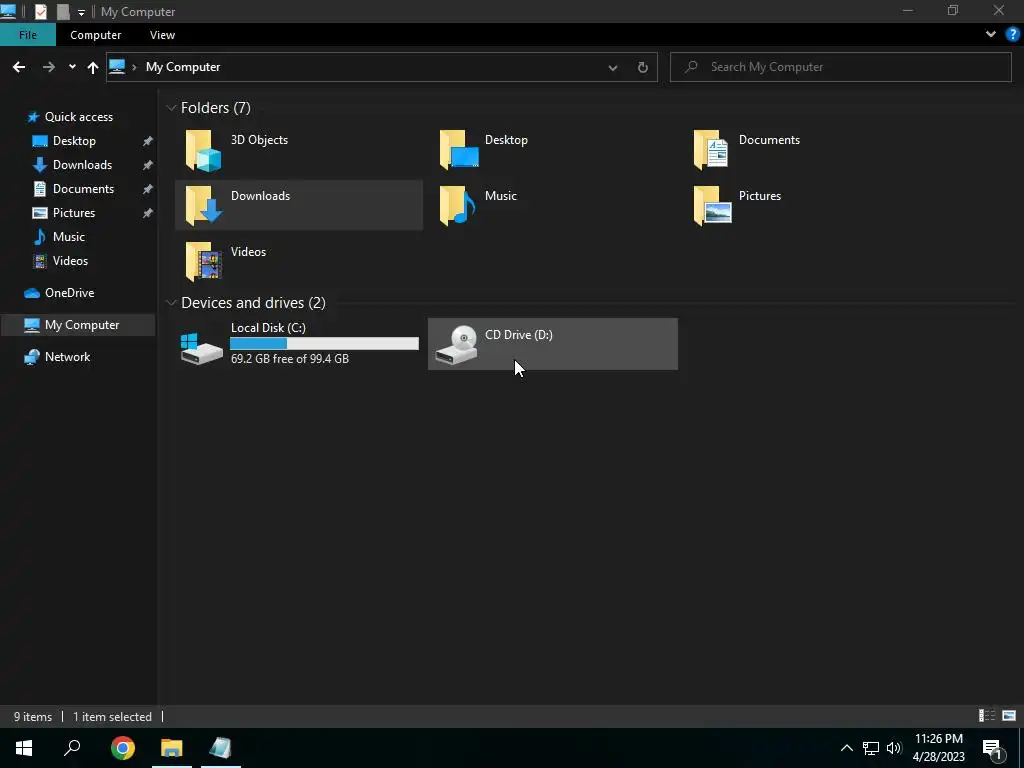Image resolution: width=1024 pixels, height=768 pixels.
Task: Click '9 items' in status bar
Action: (33, 716)
